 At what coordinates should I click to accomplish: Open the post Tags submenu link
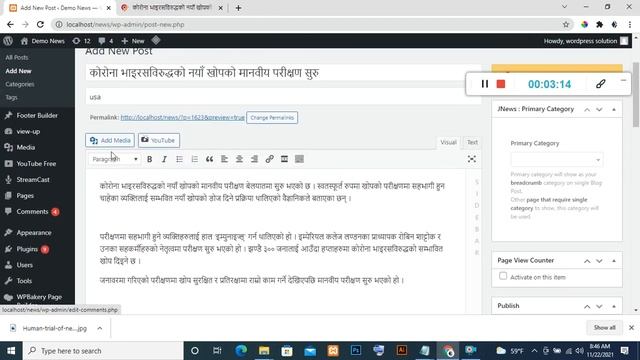(11, 97)
